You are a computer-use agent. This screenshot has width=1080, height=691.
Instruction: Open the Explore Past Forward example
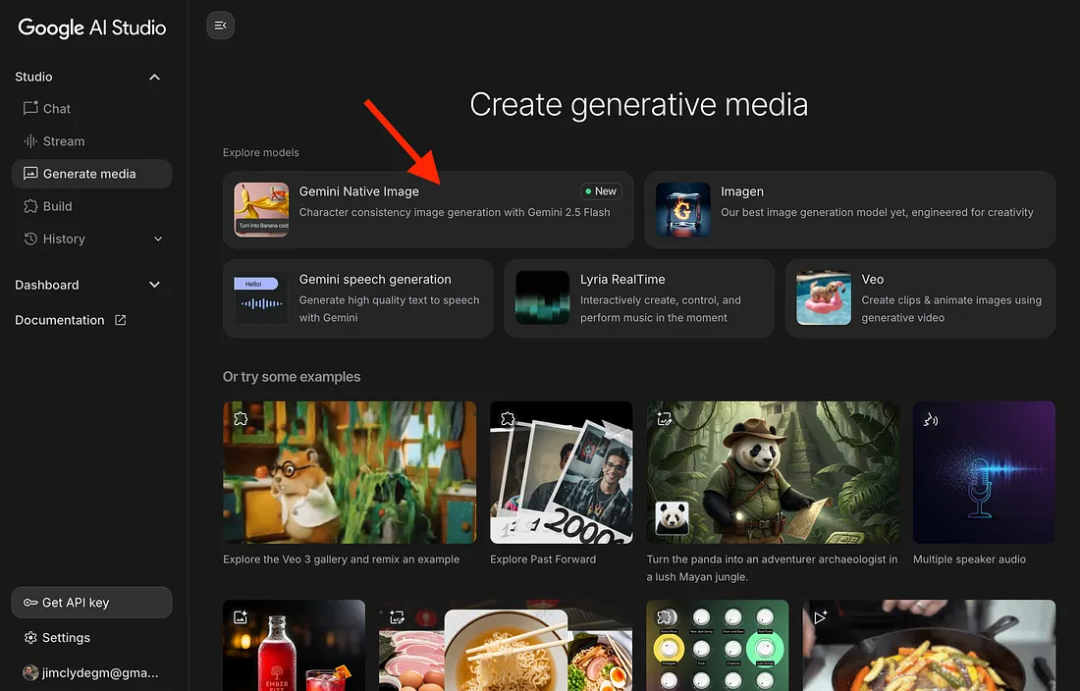(x=561, y=473)
